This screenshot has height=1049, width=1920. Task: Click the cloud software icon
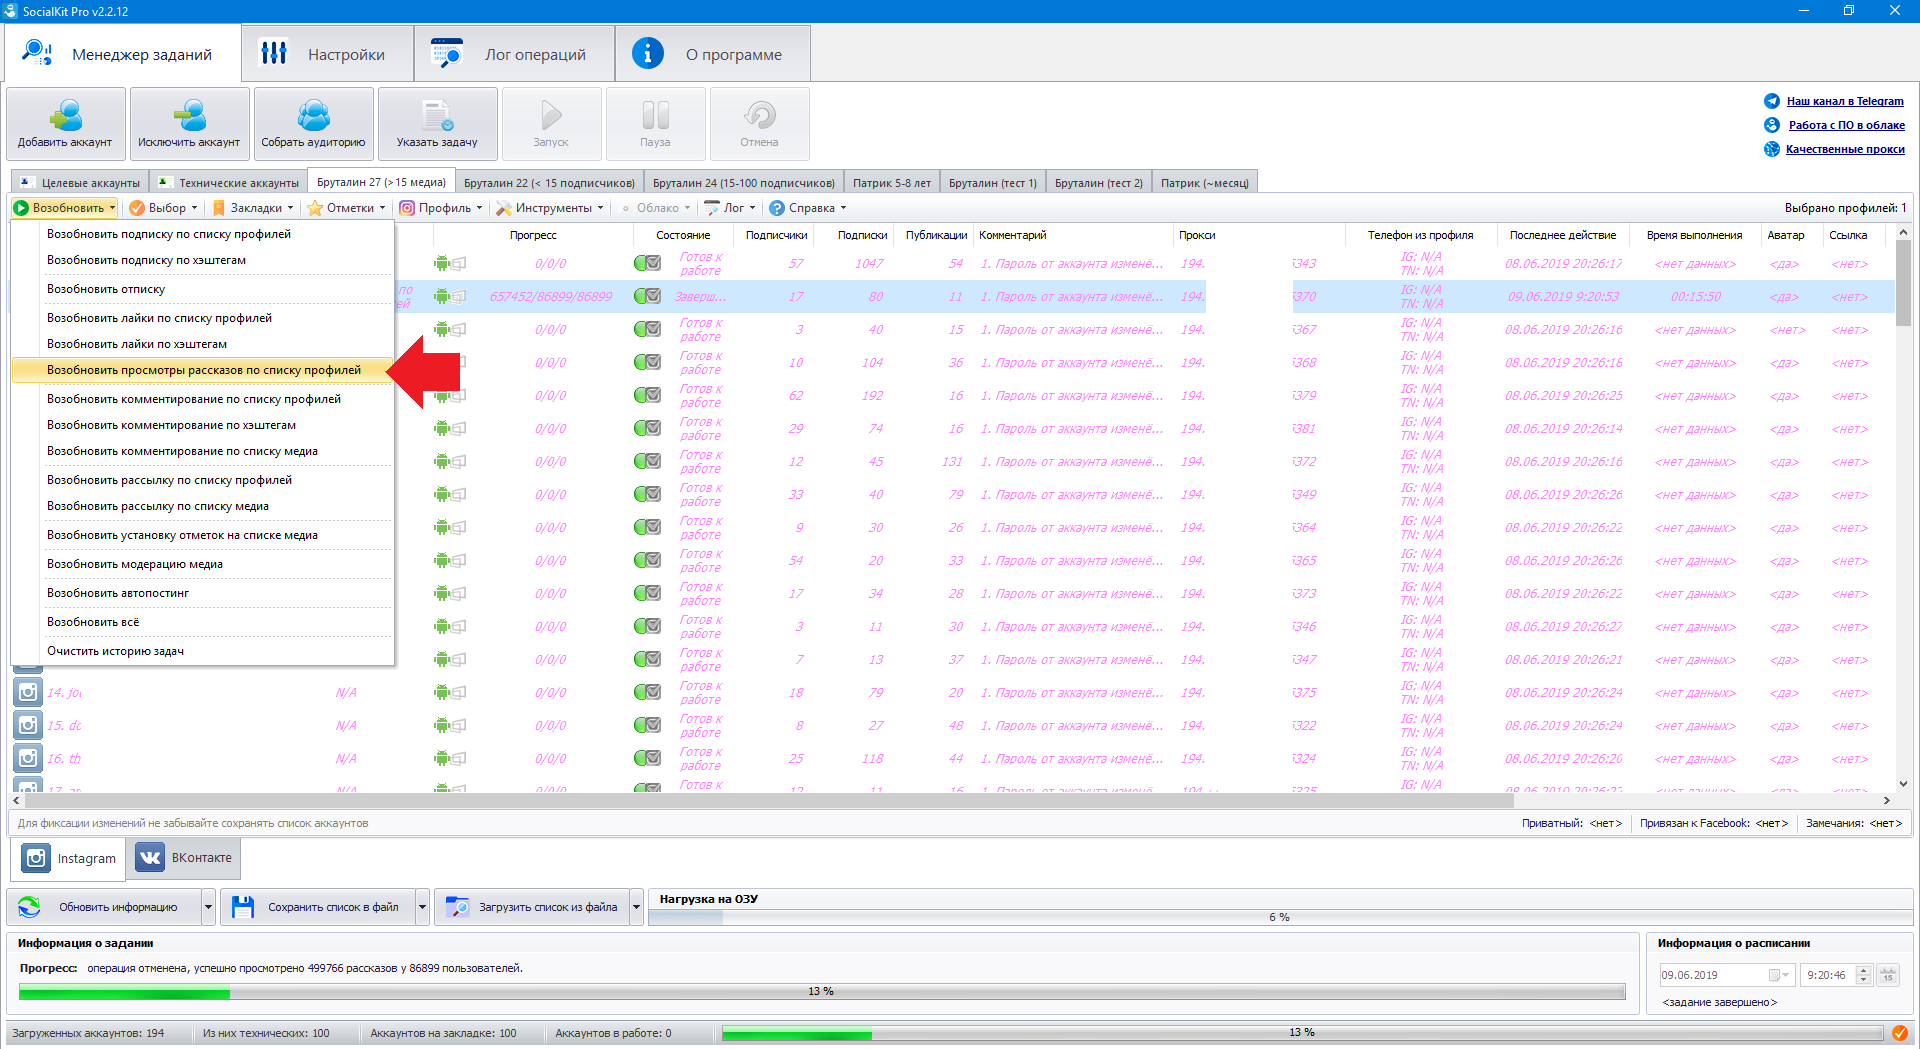tap(1772, 125)
